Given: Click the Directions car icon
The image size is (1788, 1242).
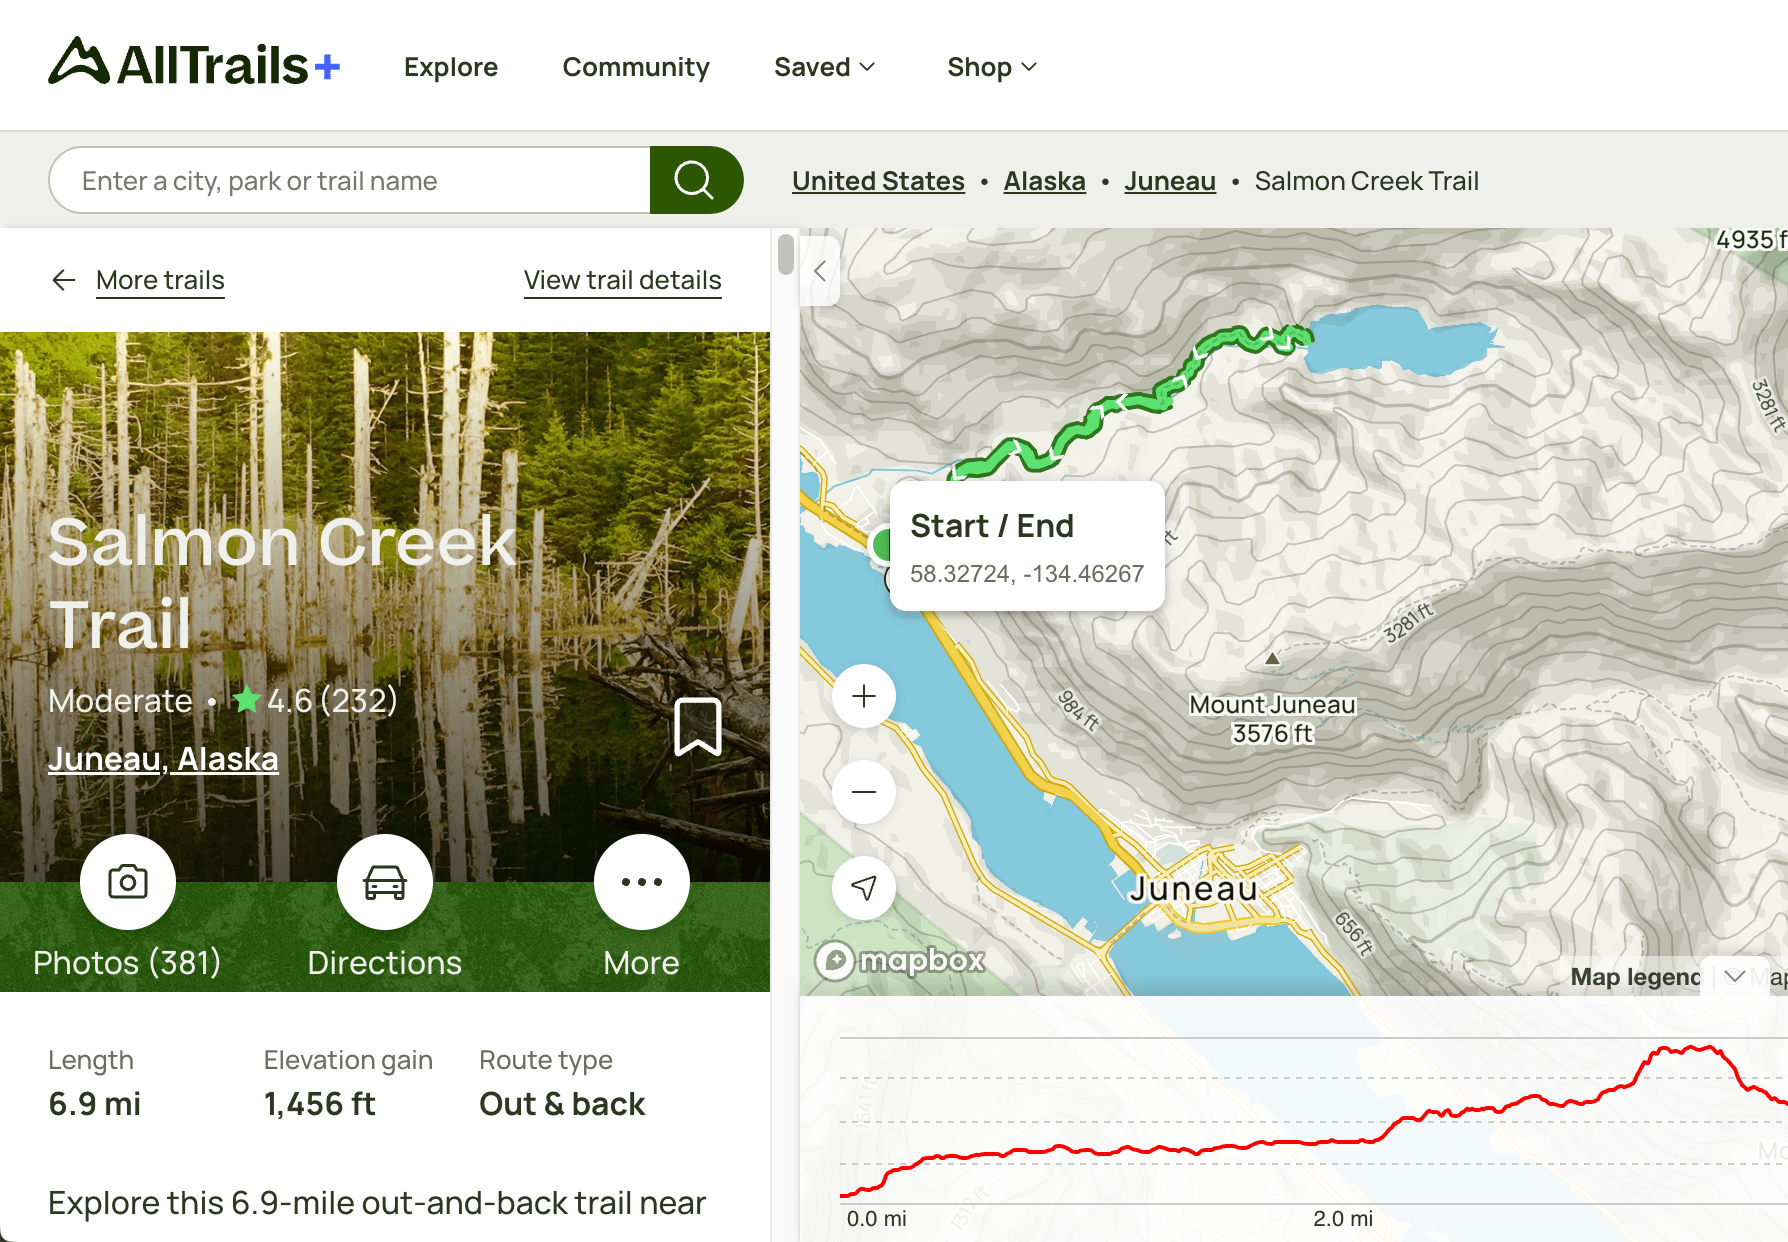Looking at the screenshot, I should click(385, 882).
